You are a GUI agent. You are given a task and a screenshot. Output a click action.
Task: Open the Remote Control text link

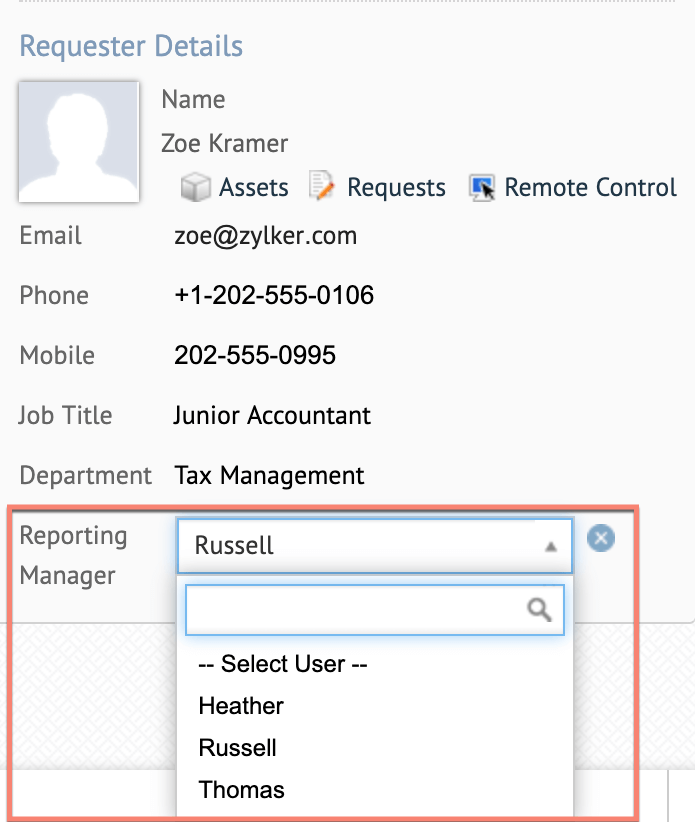590,188
